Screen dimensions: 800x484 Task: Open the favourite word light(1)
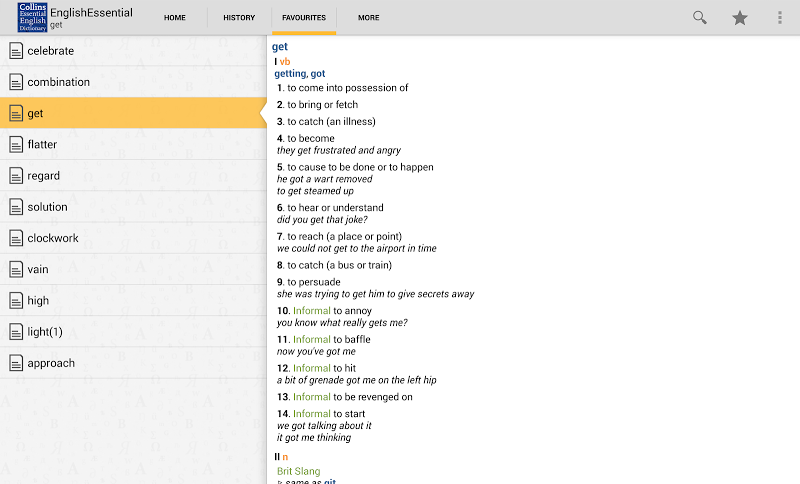(x=133, y=332)
